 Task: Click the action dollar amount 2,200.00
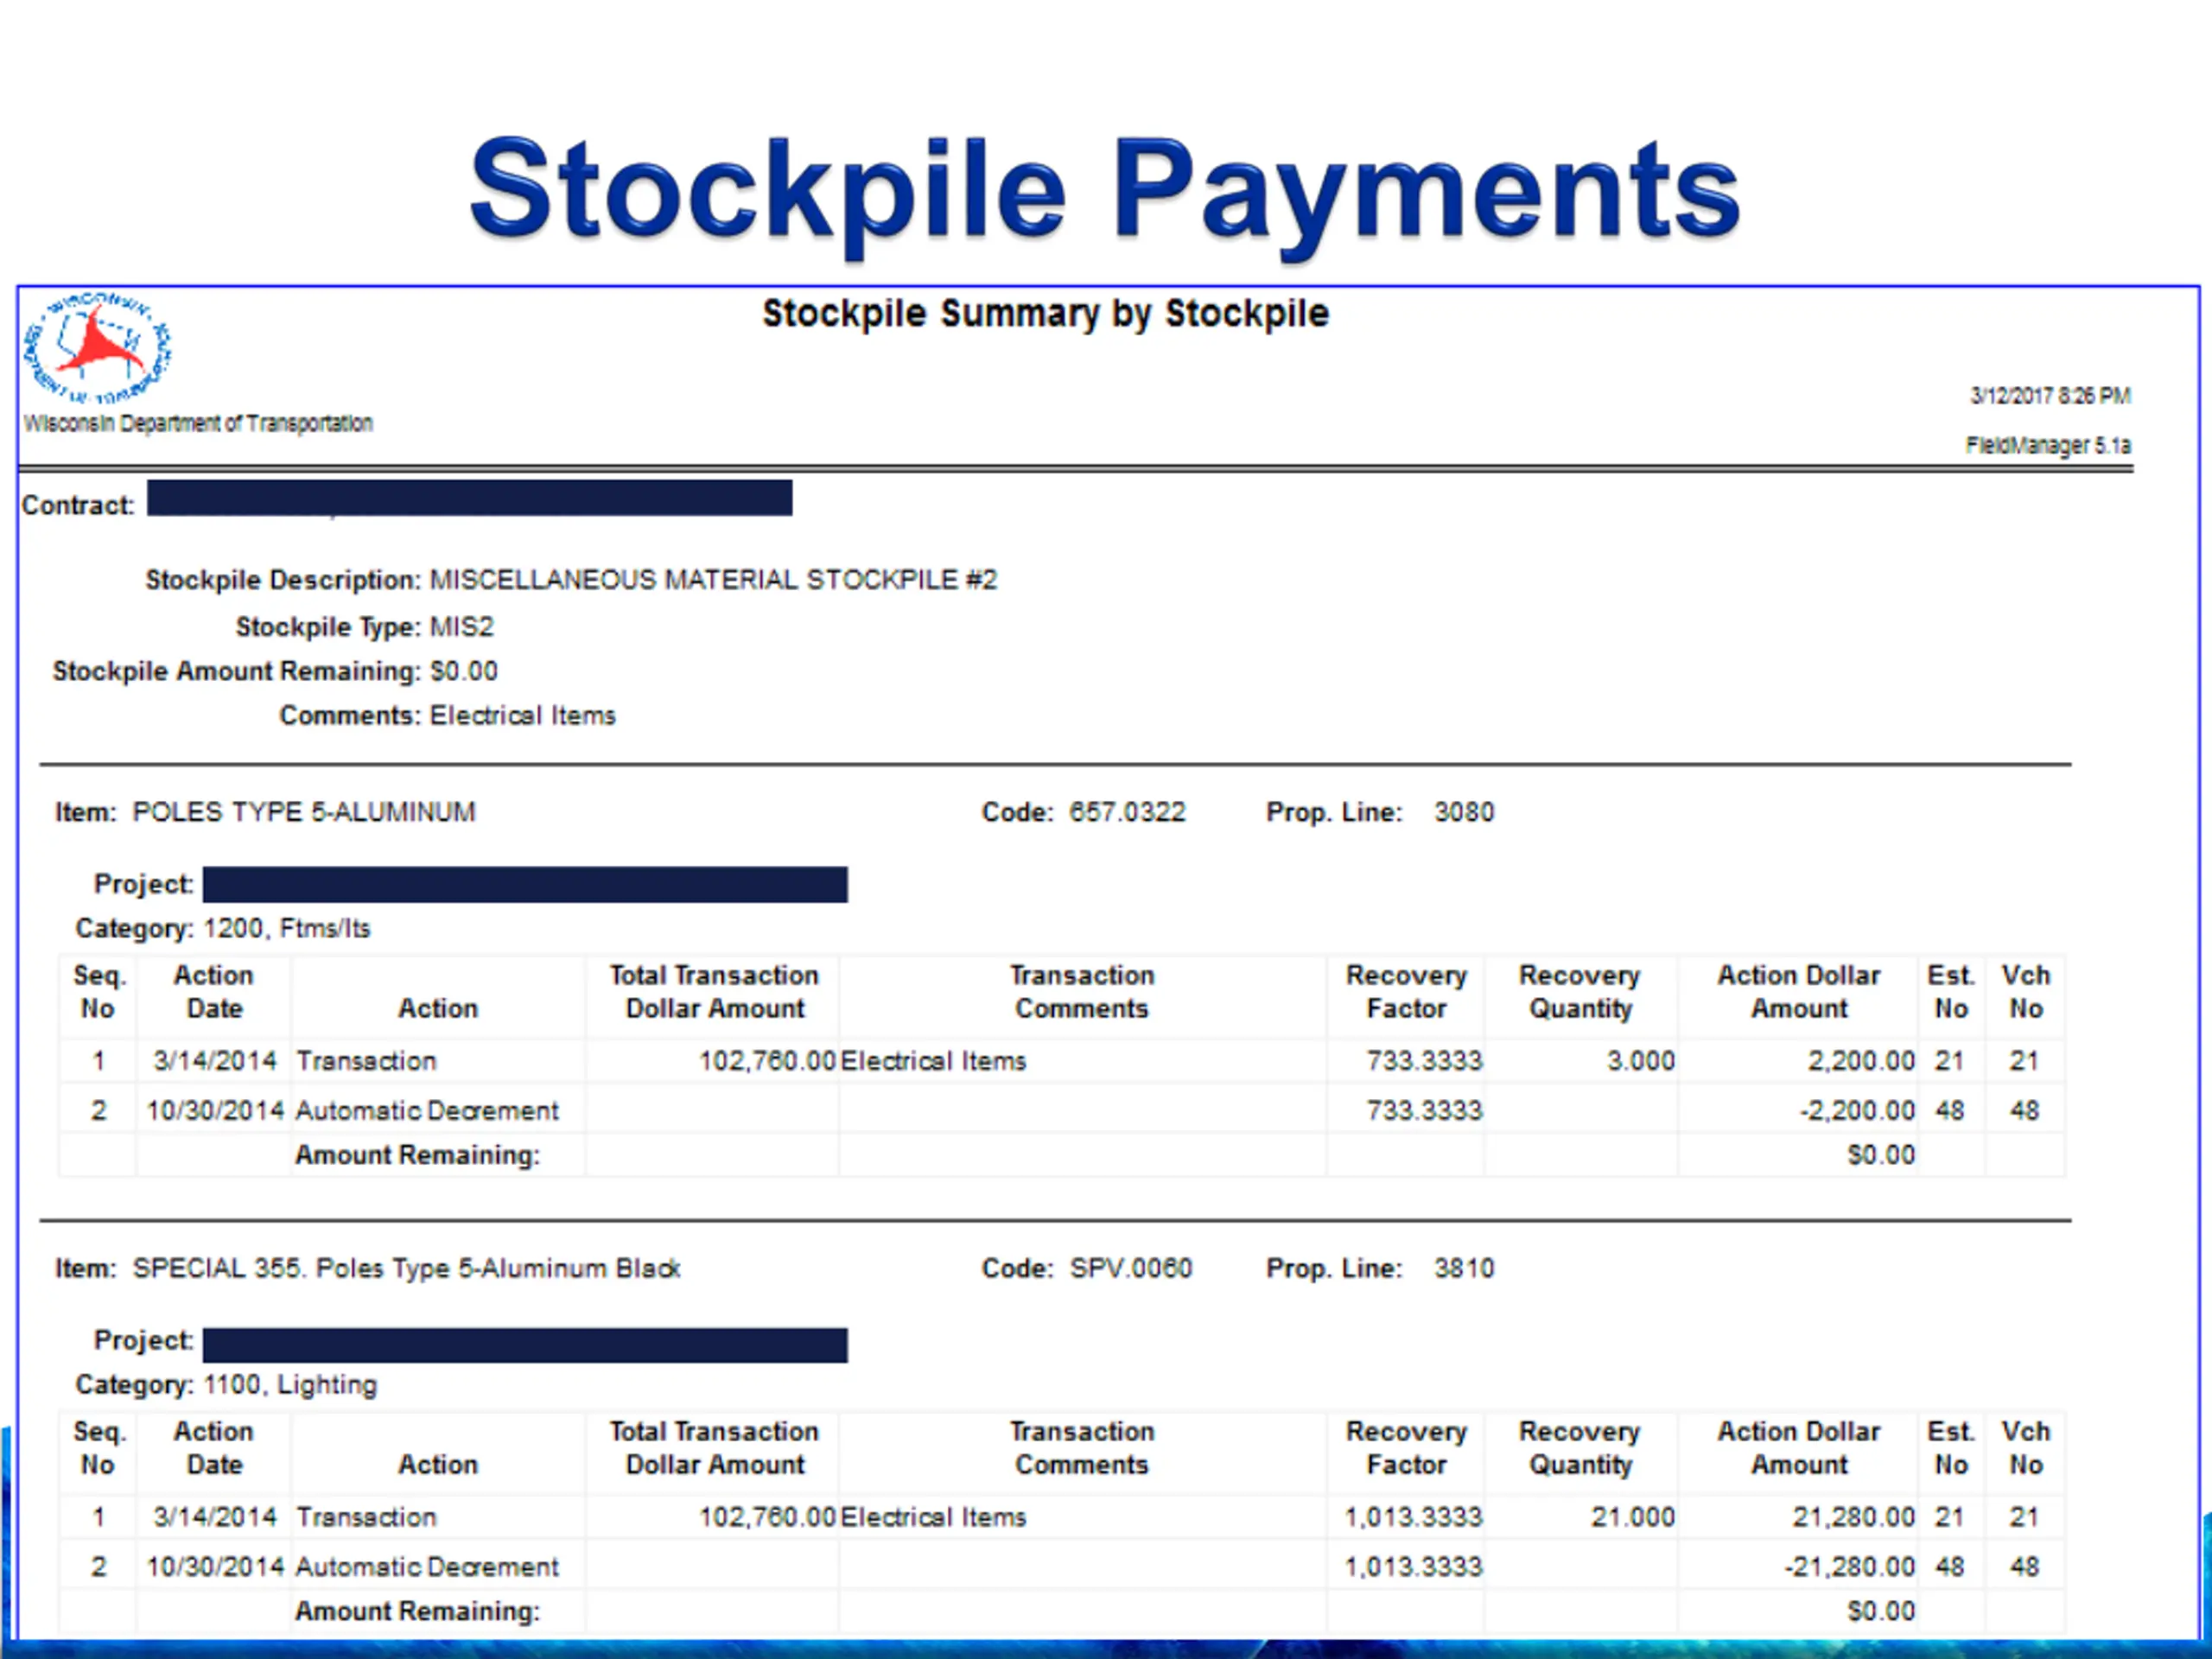(1861, 1061)
